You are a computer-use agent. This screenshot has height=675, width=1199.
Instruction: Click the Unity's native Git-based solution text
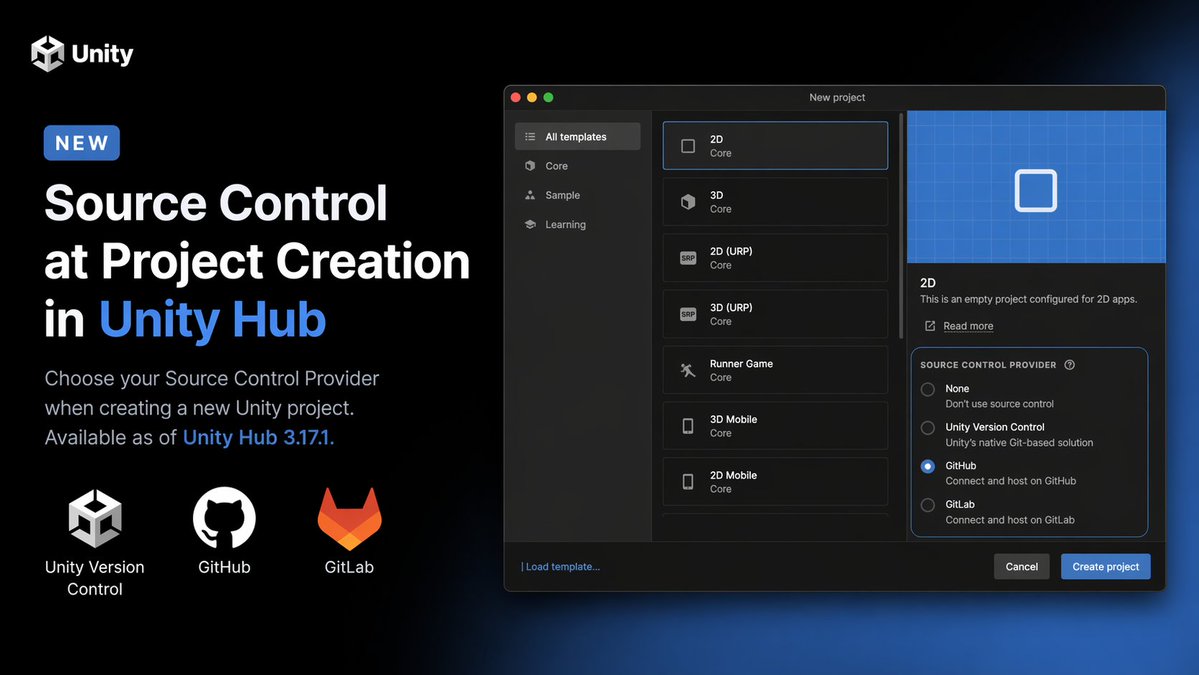coord(1019,443)
